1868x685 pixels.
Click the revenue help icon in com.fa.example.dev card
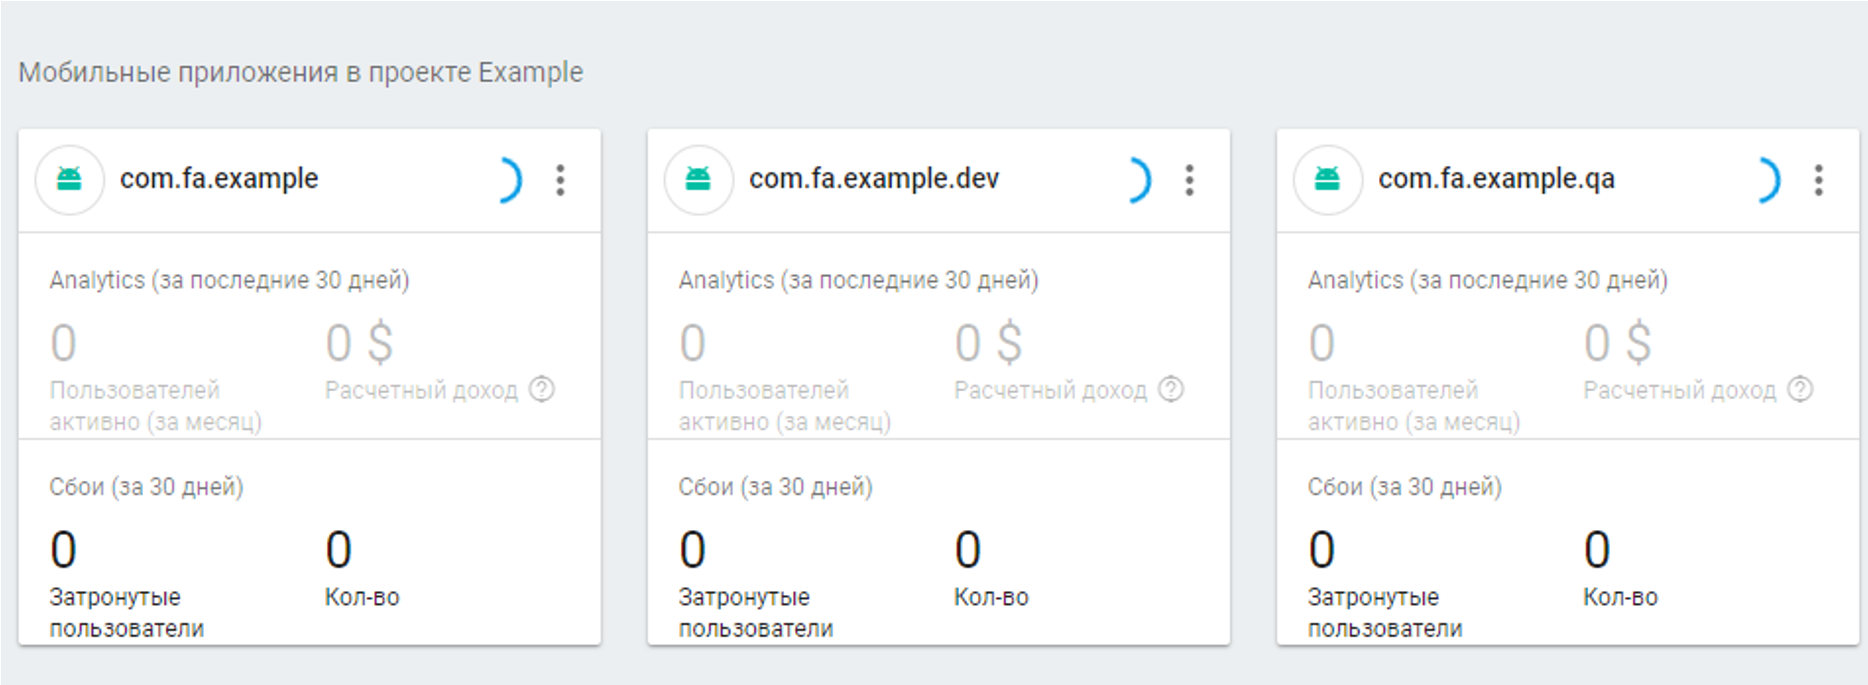point(1171,389)
